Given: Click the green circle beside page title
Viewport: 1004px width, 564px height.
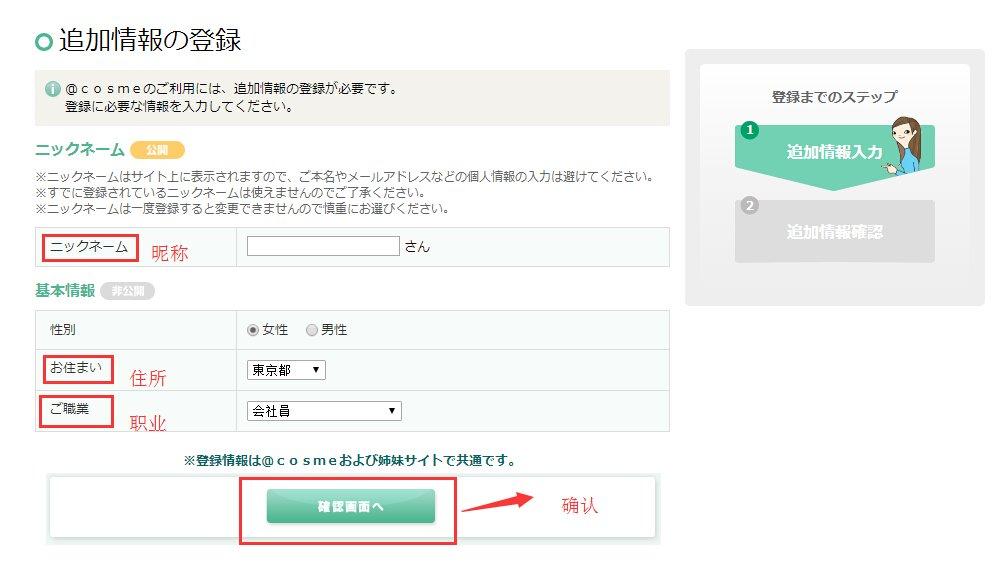Looking at the screenshot, I should coord(44,42).
